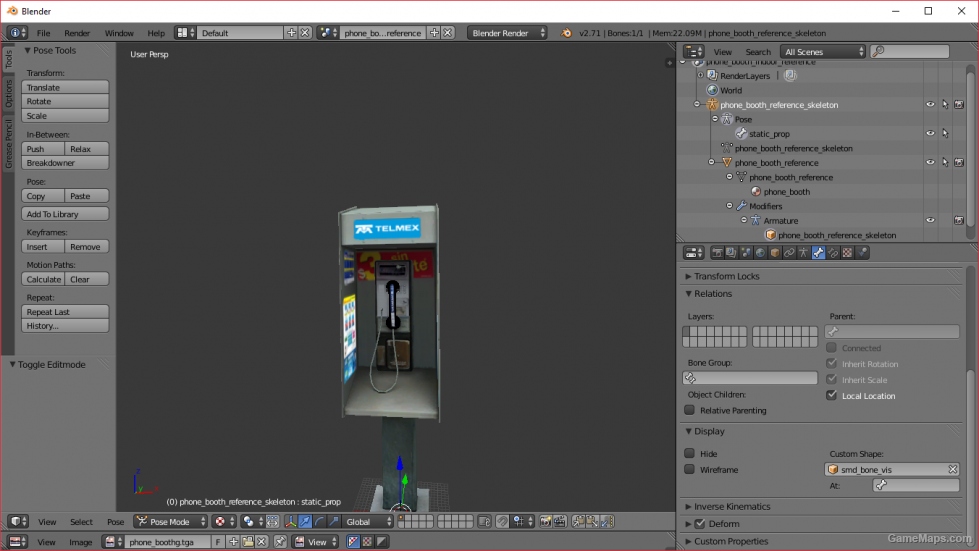This screenshot has width=979, height=551.
Task: Open the Select menu in 3D view header
Action: pos(81,522)
